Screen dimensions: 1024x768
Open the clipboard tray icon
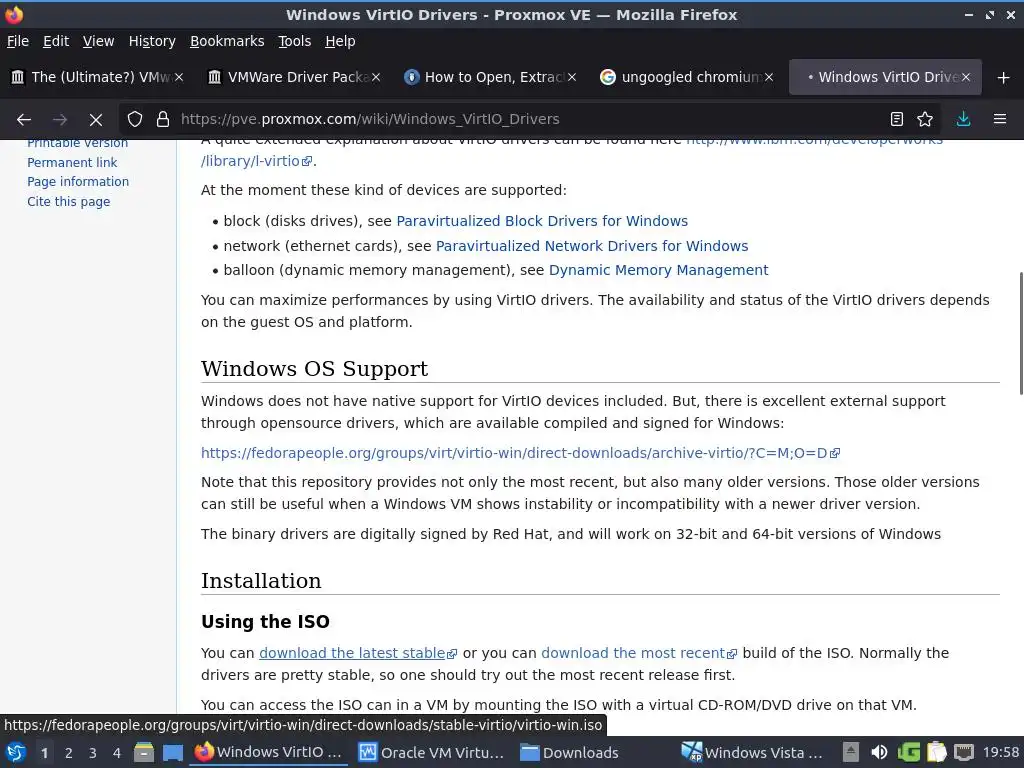[936, 752]
